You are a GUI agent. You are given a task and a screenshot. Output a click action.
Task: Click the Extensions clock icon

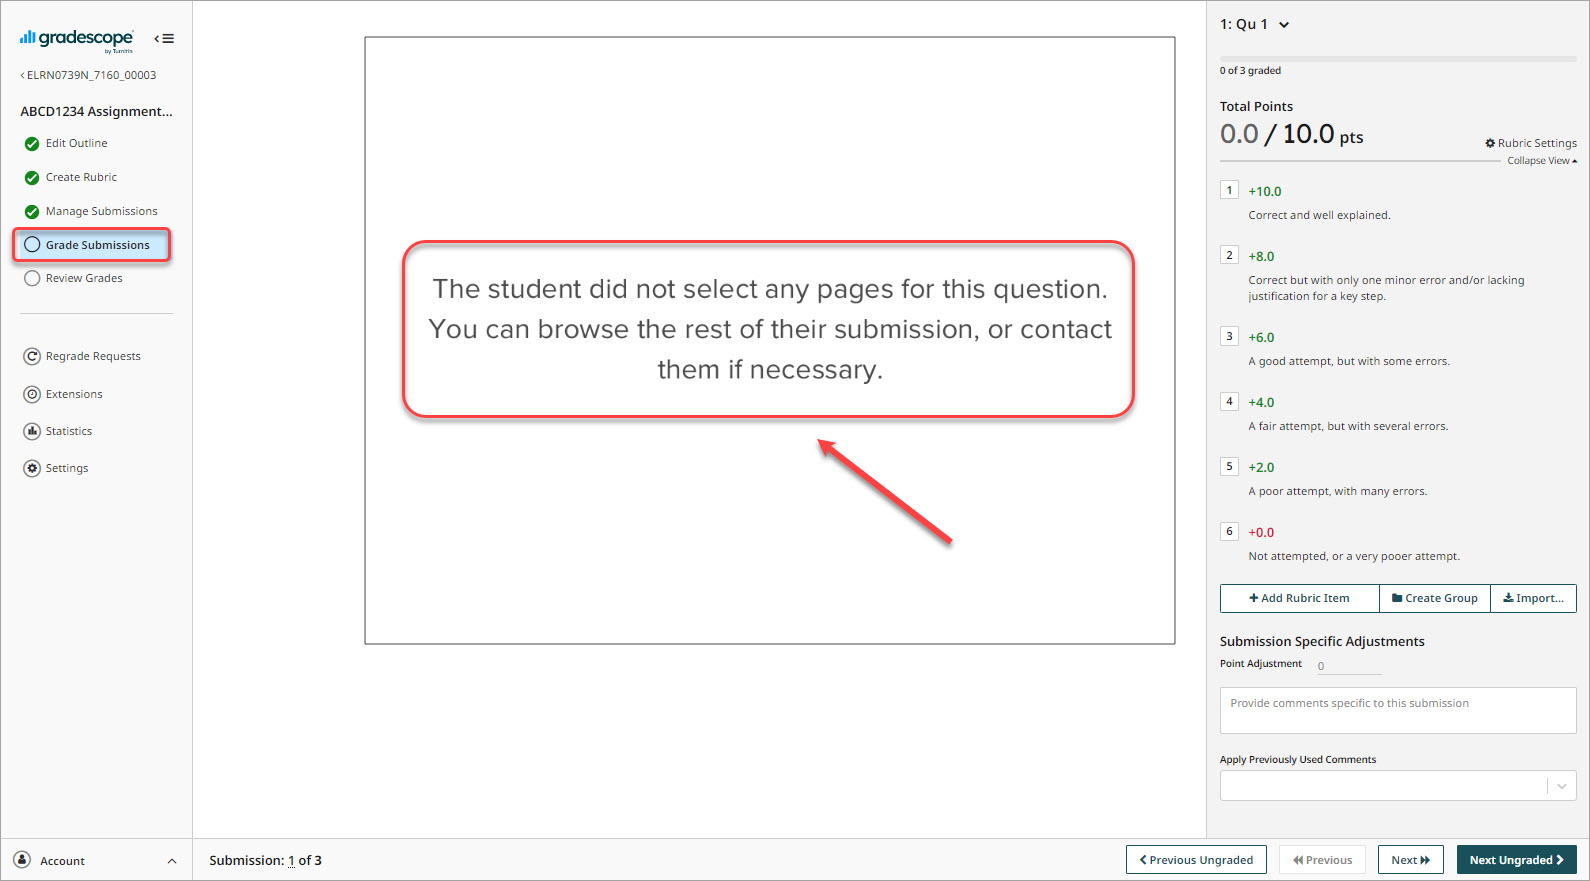(x=32, y=394)
